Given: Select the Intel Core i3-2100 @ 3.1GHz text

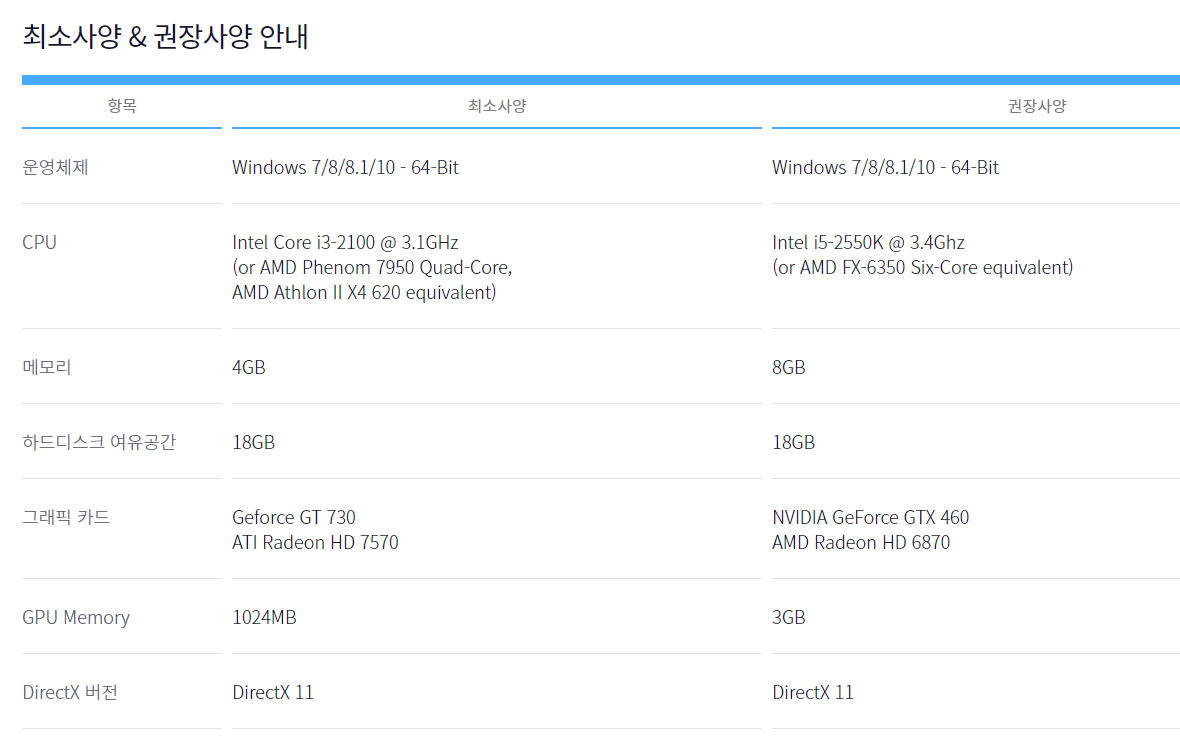Looking at the screenshot, I should coord(345,242).
